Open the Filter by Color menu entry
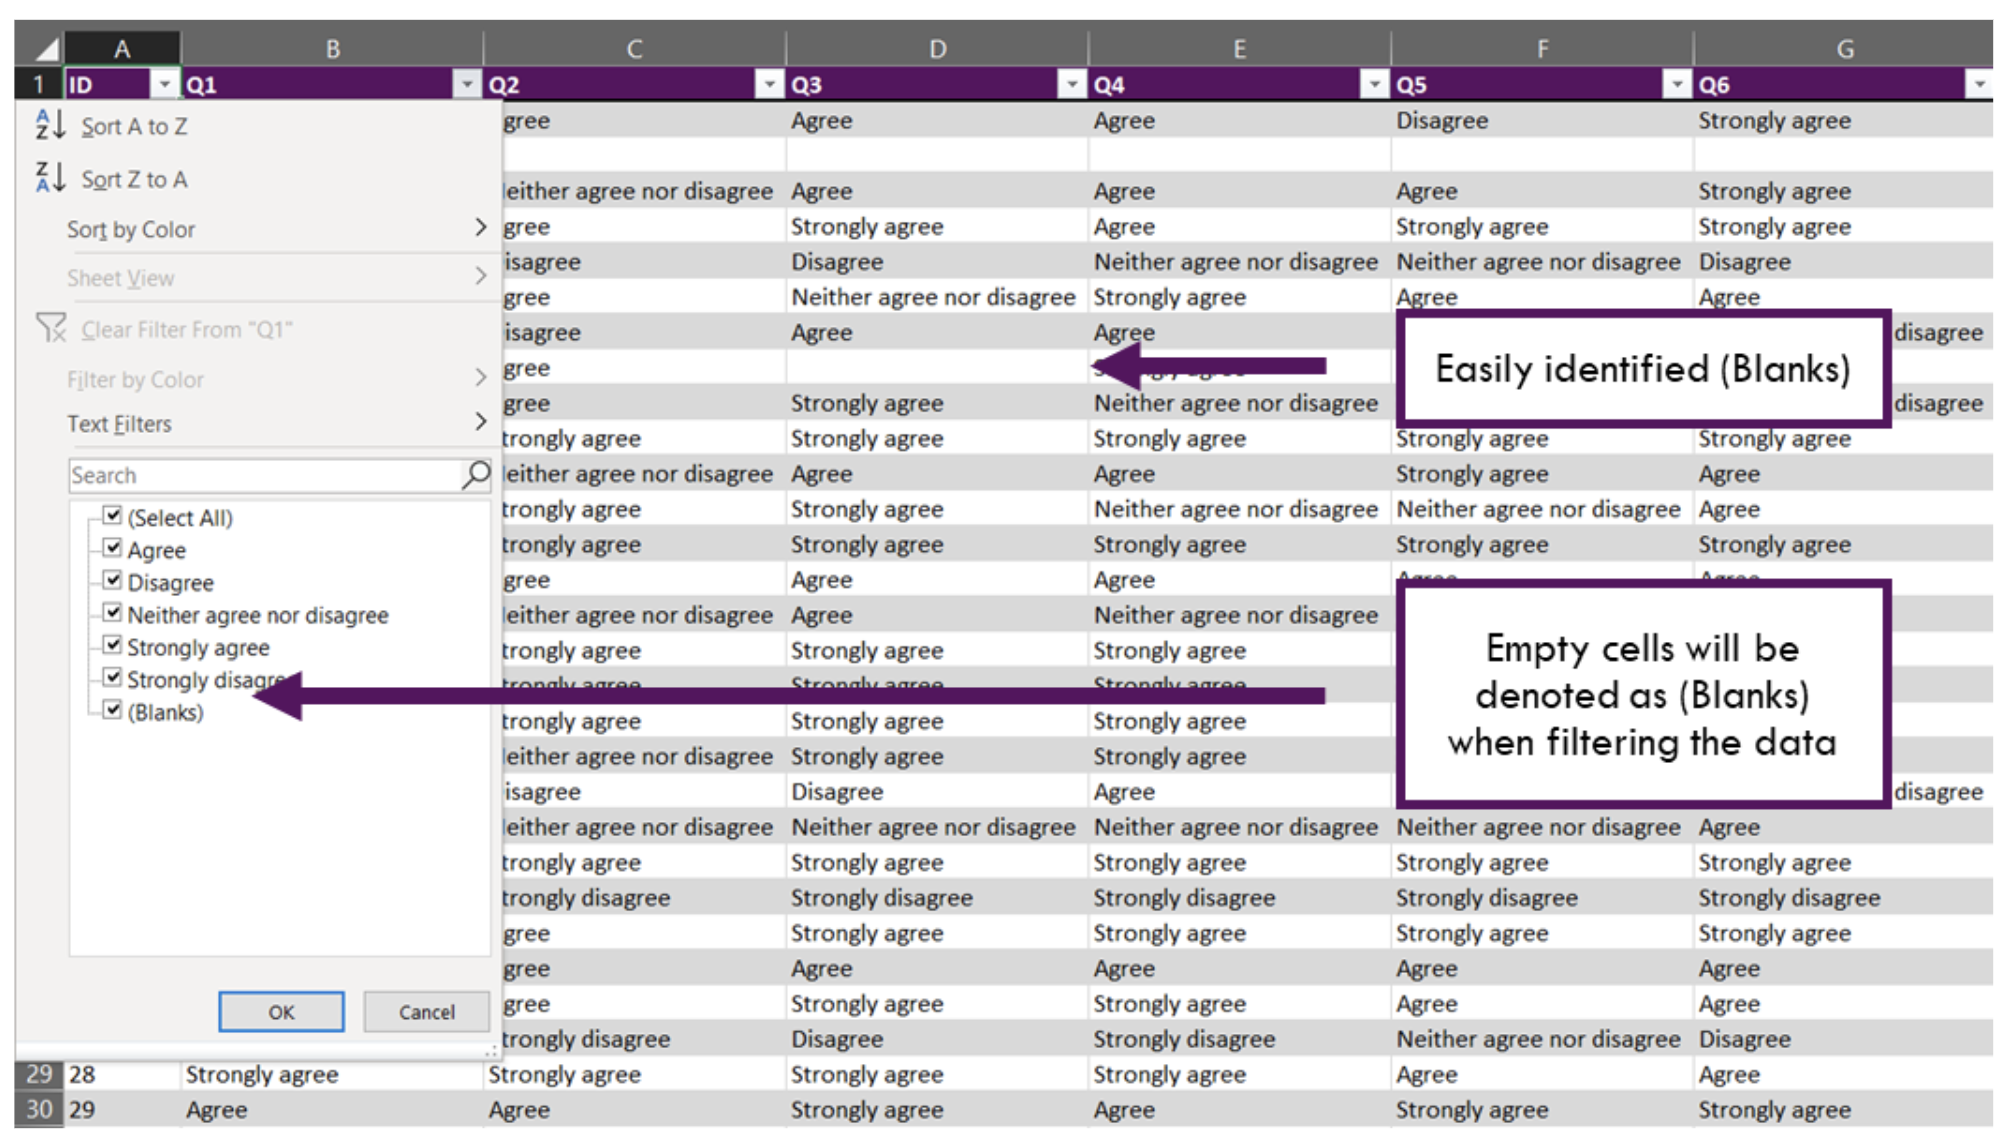Image resolution: width=2010 pixels, height=1144 pixels. [135, 379]
